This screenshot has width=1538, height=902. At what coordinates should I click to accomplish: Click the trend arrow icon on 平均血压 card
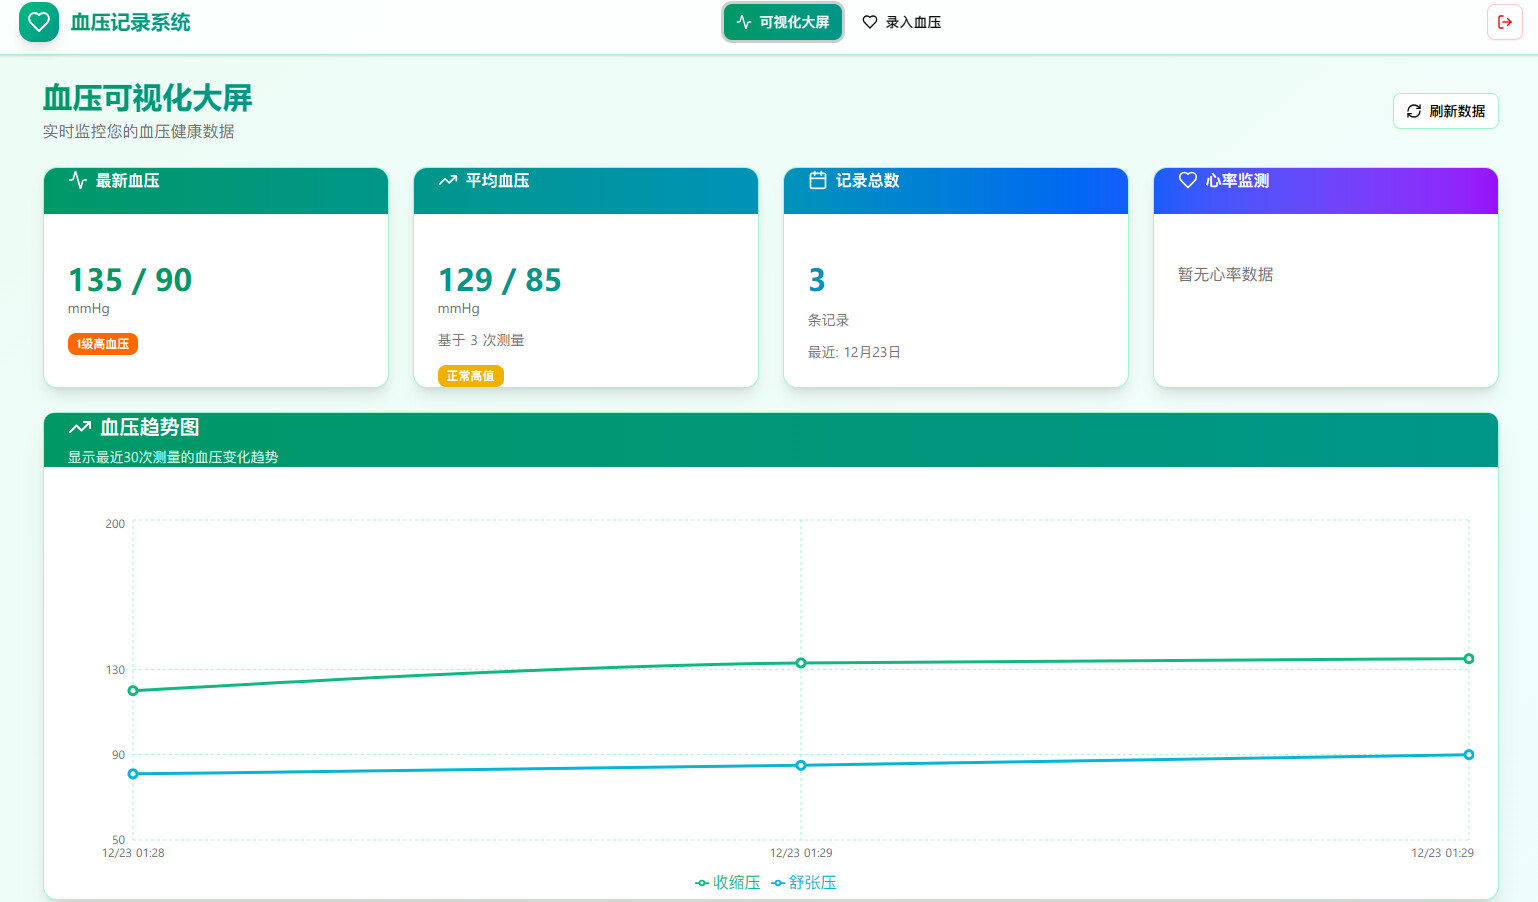coord(448,180)
